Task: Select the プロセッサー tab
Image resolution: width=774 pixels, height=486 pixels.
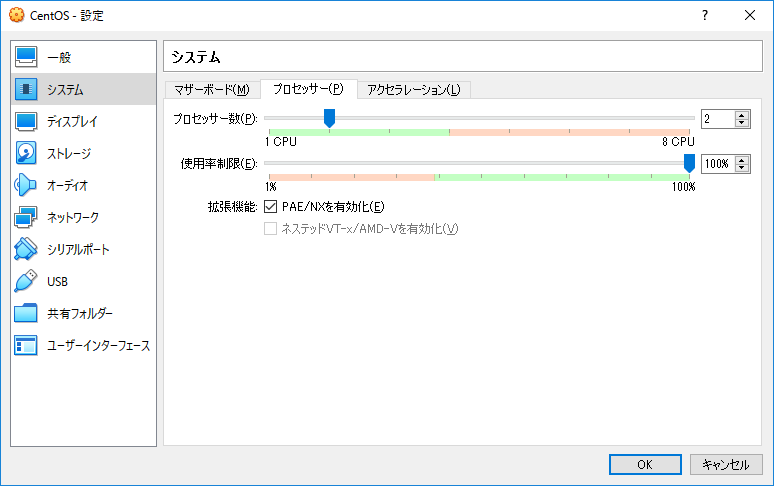Action: click(x=309, y=89)
